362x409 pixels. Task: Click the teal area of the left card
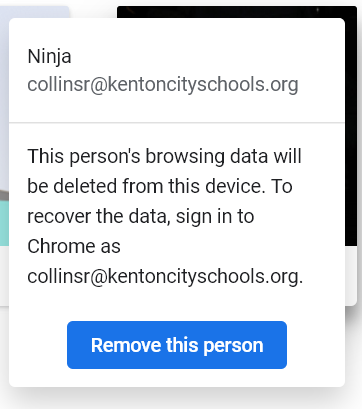(x=4, y=223)
